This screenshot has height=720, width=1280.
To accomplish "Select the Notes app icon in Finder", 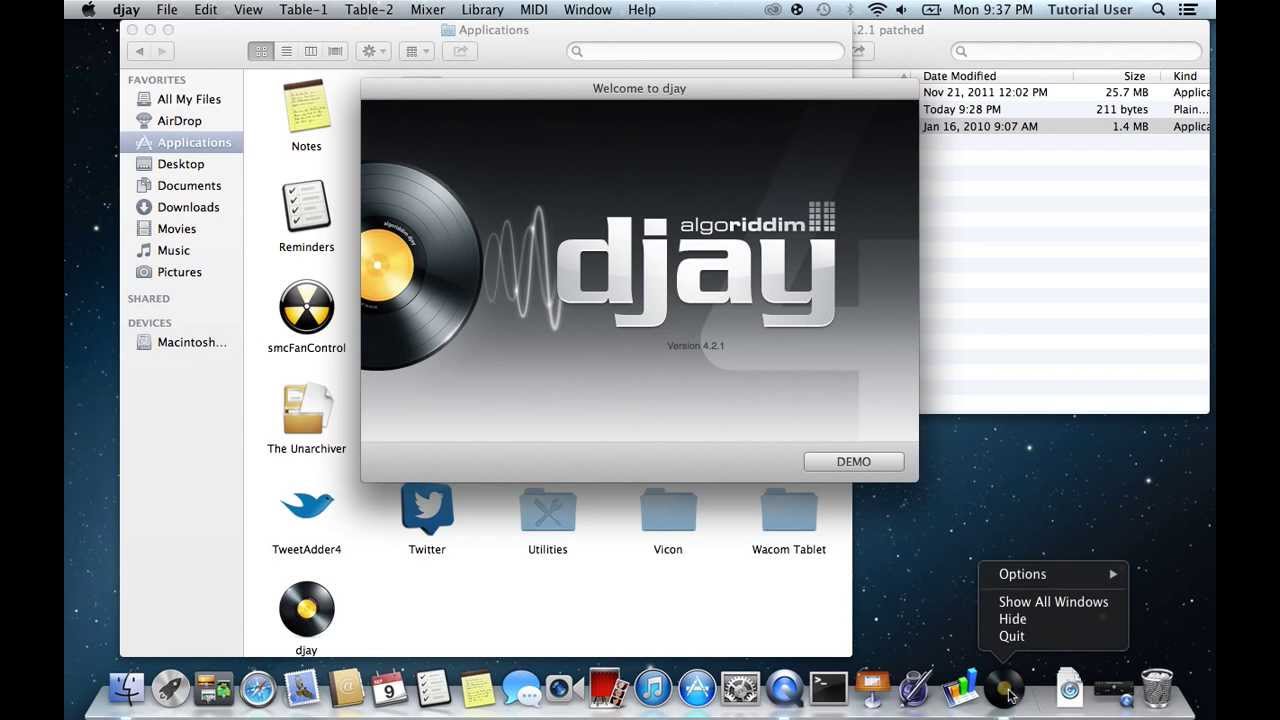I will 306,107.
